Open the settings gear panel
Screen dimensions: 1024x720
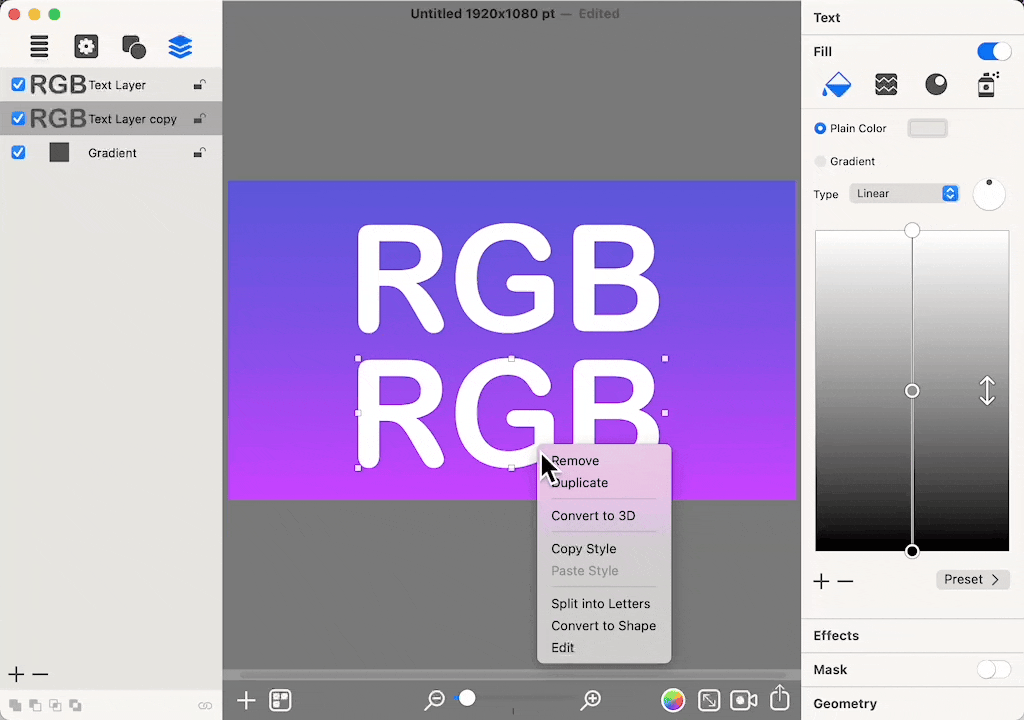click(86, 47)
